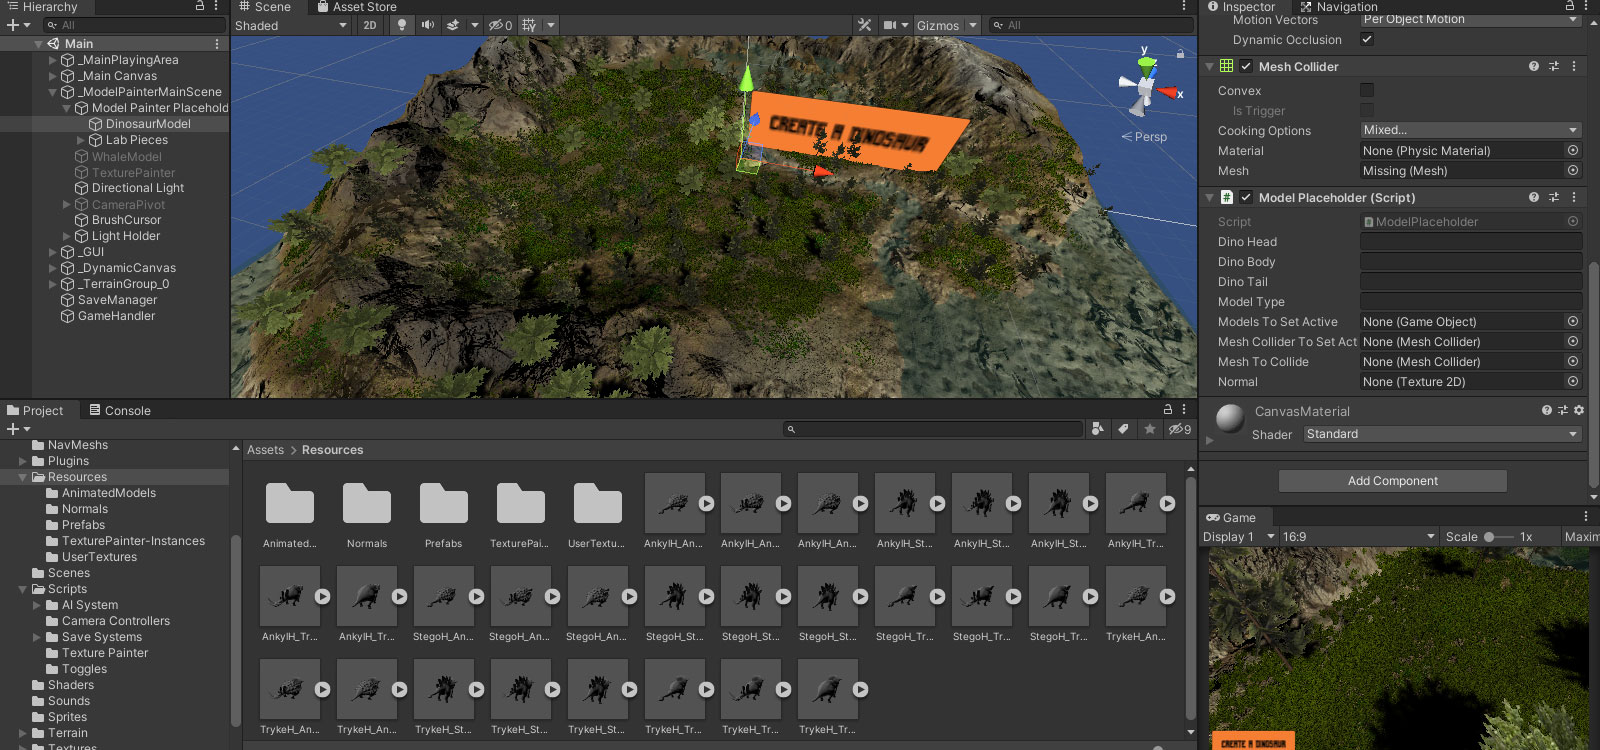Click the Add Component button

[1392, 481]
